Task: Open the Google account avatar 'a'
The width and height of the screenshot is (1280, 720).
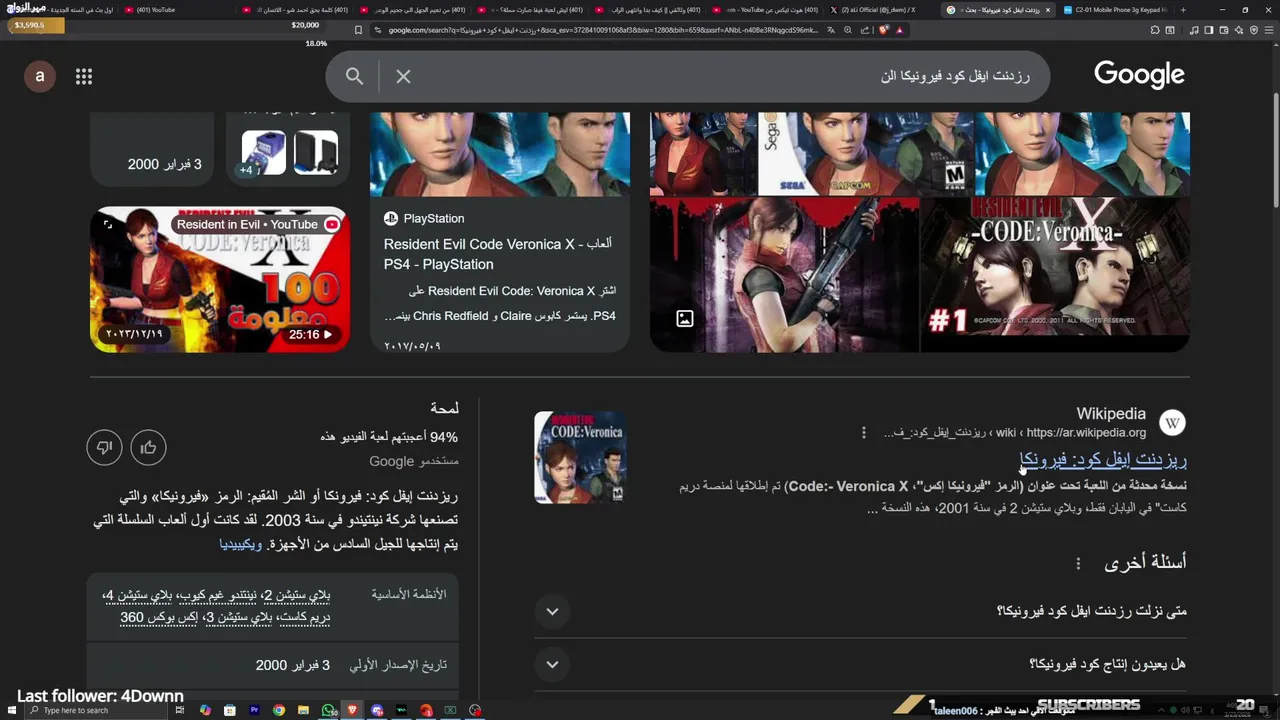Action: point(40,76)
